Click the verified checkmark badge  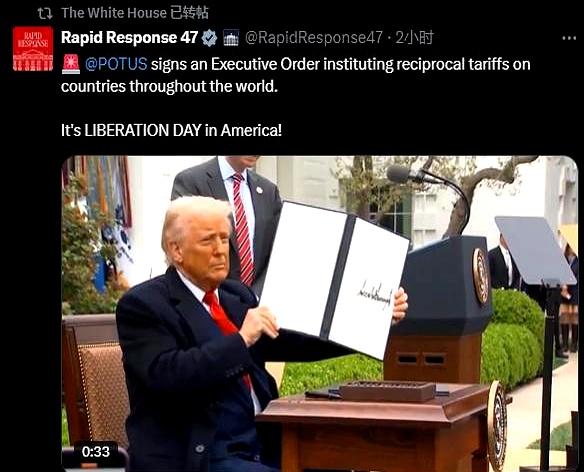(x=210, y=38)
